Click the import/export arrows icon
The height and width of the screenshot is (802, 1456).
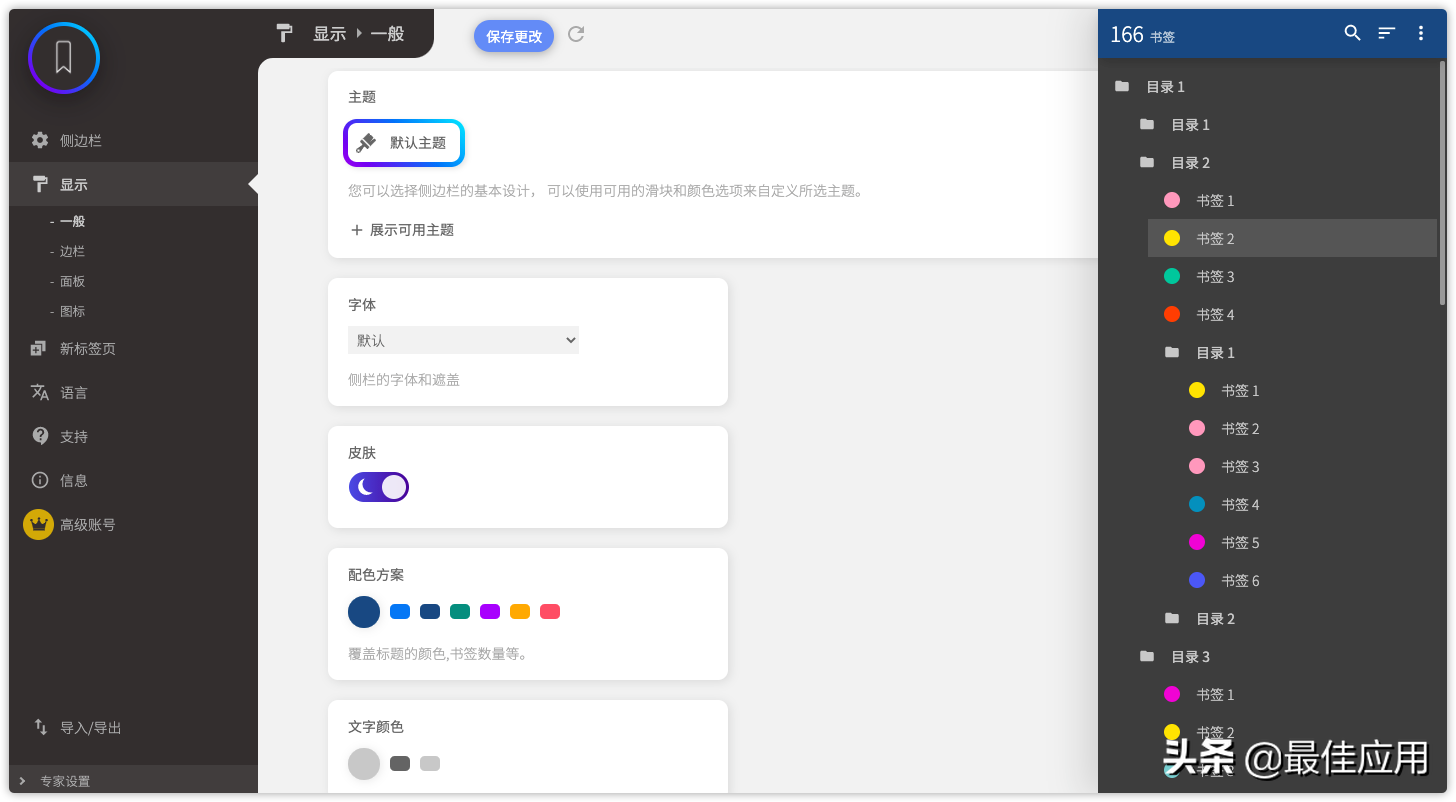coord(41,727)
